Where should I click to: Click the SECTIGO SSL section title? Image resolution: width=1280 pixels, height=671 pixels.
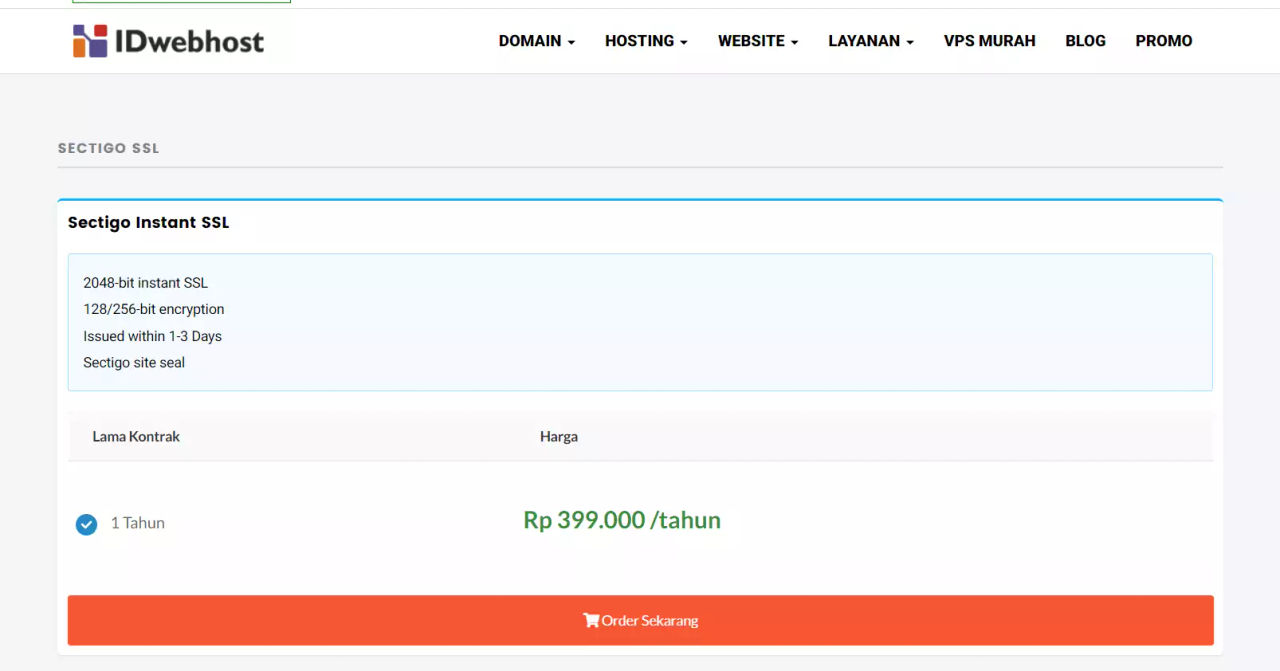tap(109, 148)
